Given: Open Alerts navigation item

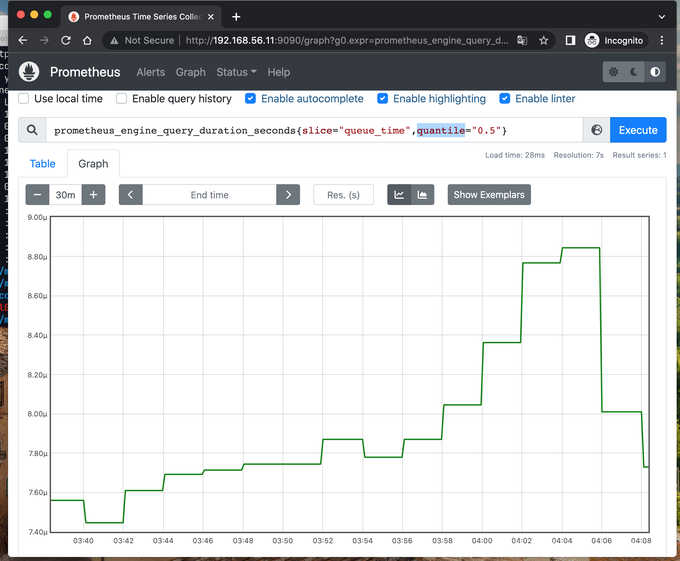Looking at the screenshot, I should (151, 72).
